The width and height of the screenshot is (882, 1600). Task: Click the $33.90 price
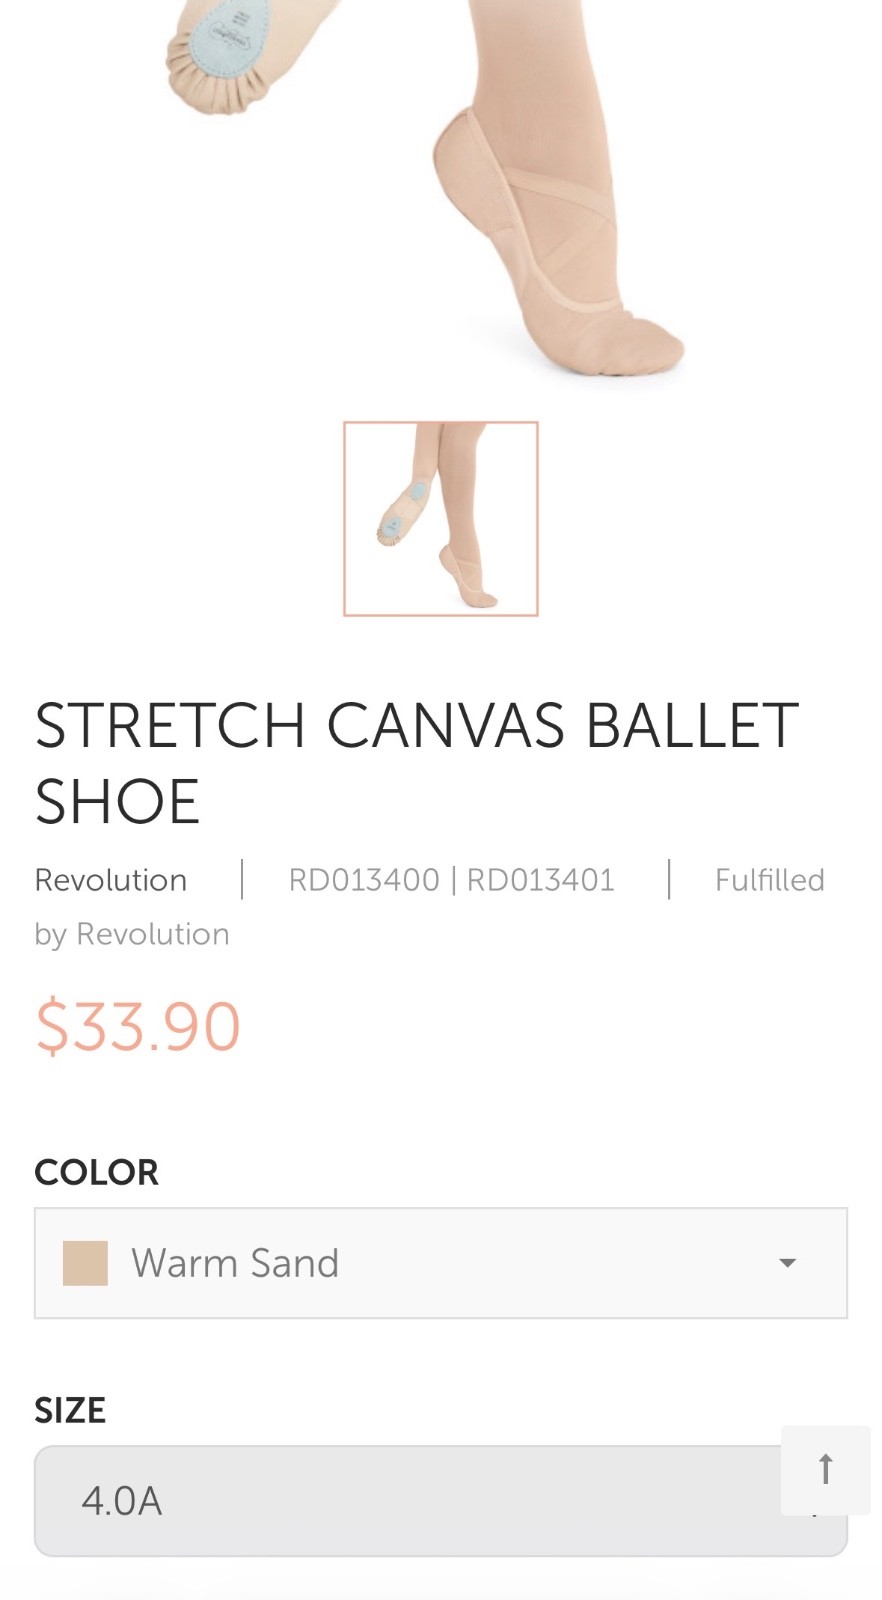click(138, 1026)
